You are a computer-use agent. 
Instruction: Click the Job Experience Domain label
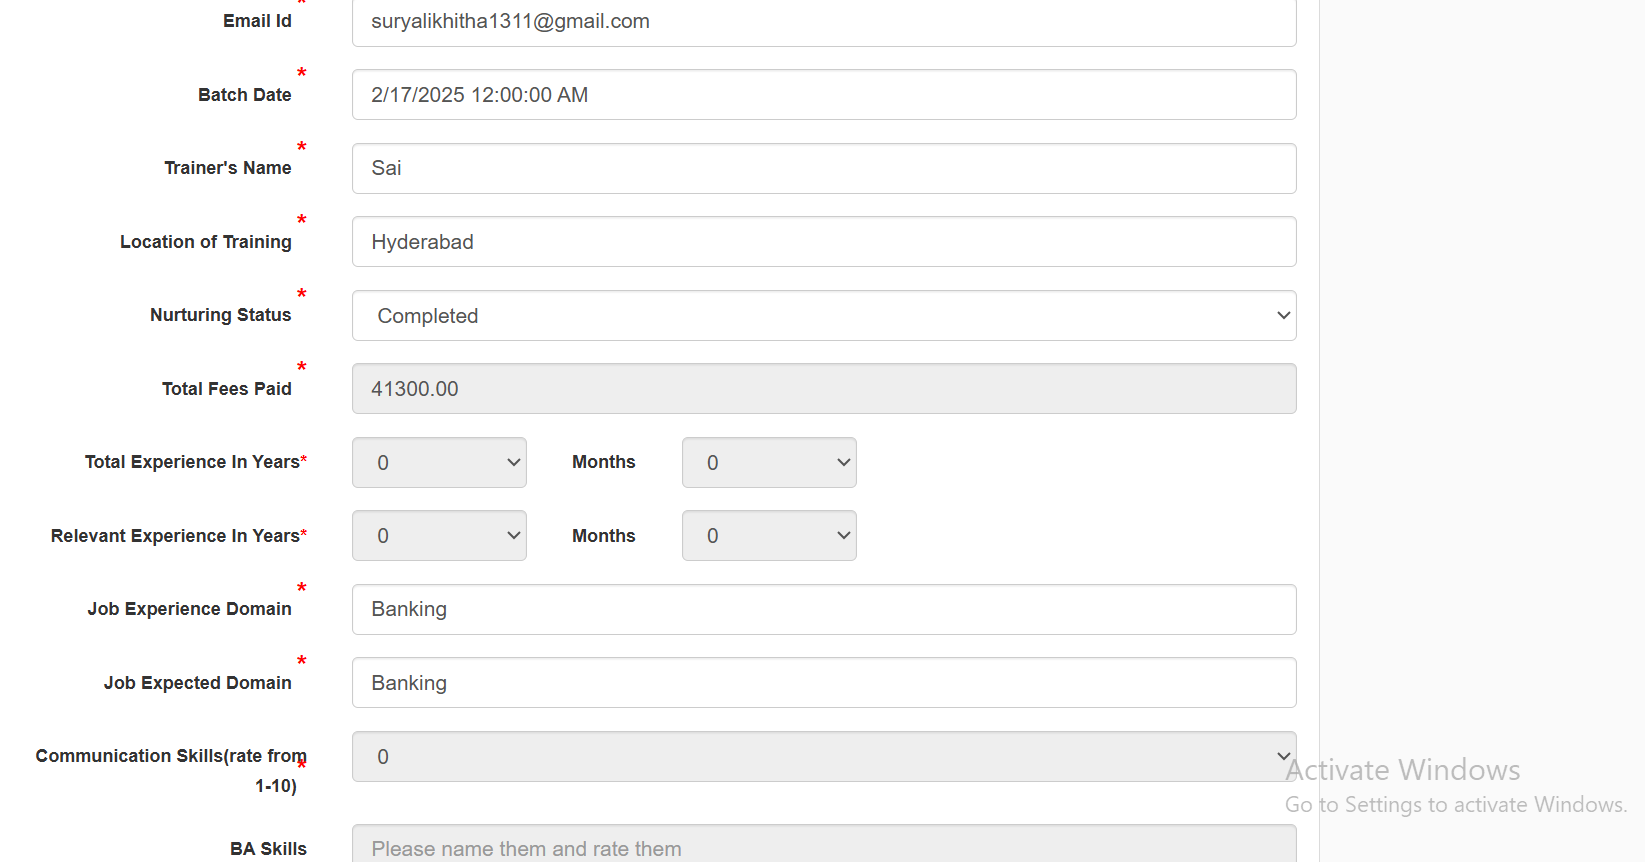click(x=189, y=609)
